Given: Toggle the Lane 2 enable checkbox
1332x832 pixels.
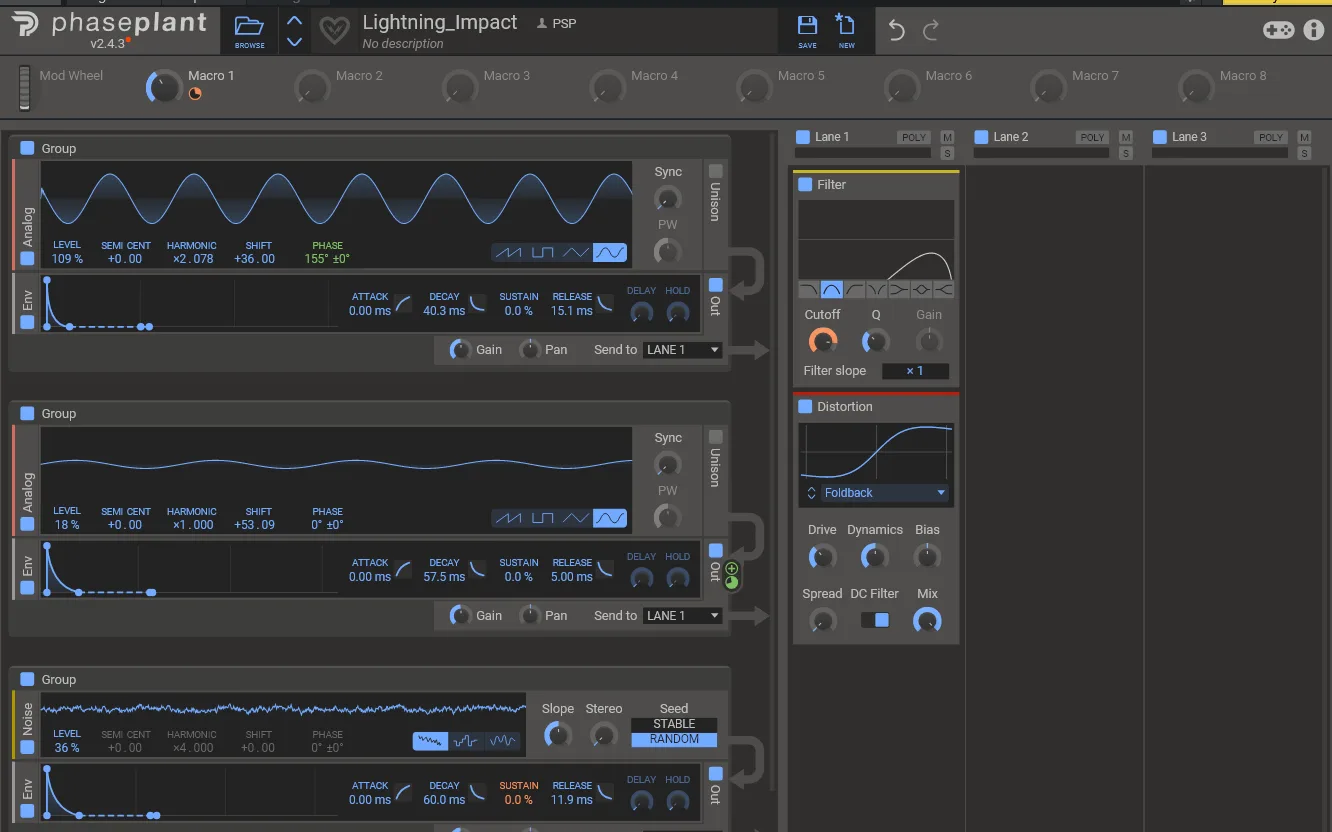Looking at the screenshot, I should (x=982, y=137).
